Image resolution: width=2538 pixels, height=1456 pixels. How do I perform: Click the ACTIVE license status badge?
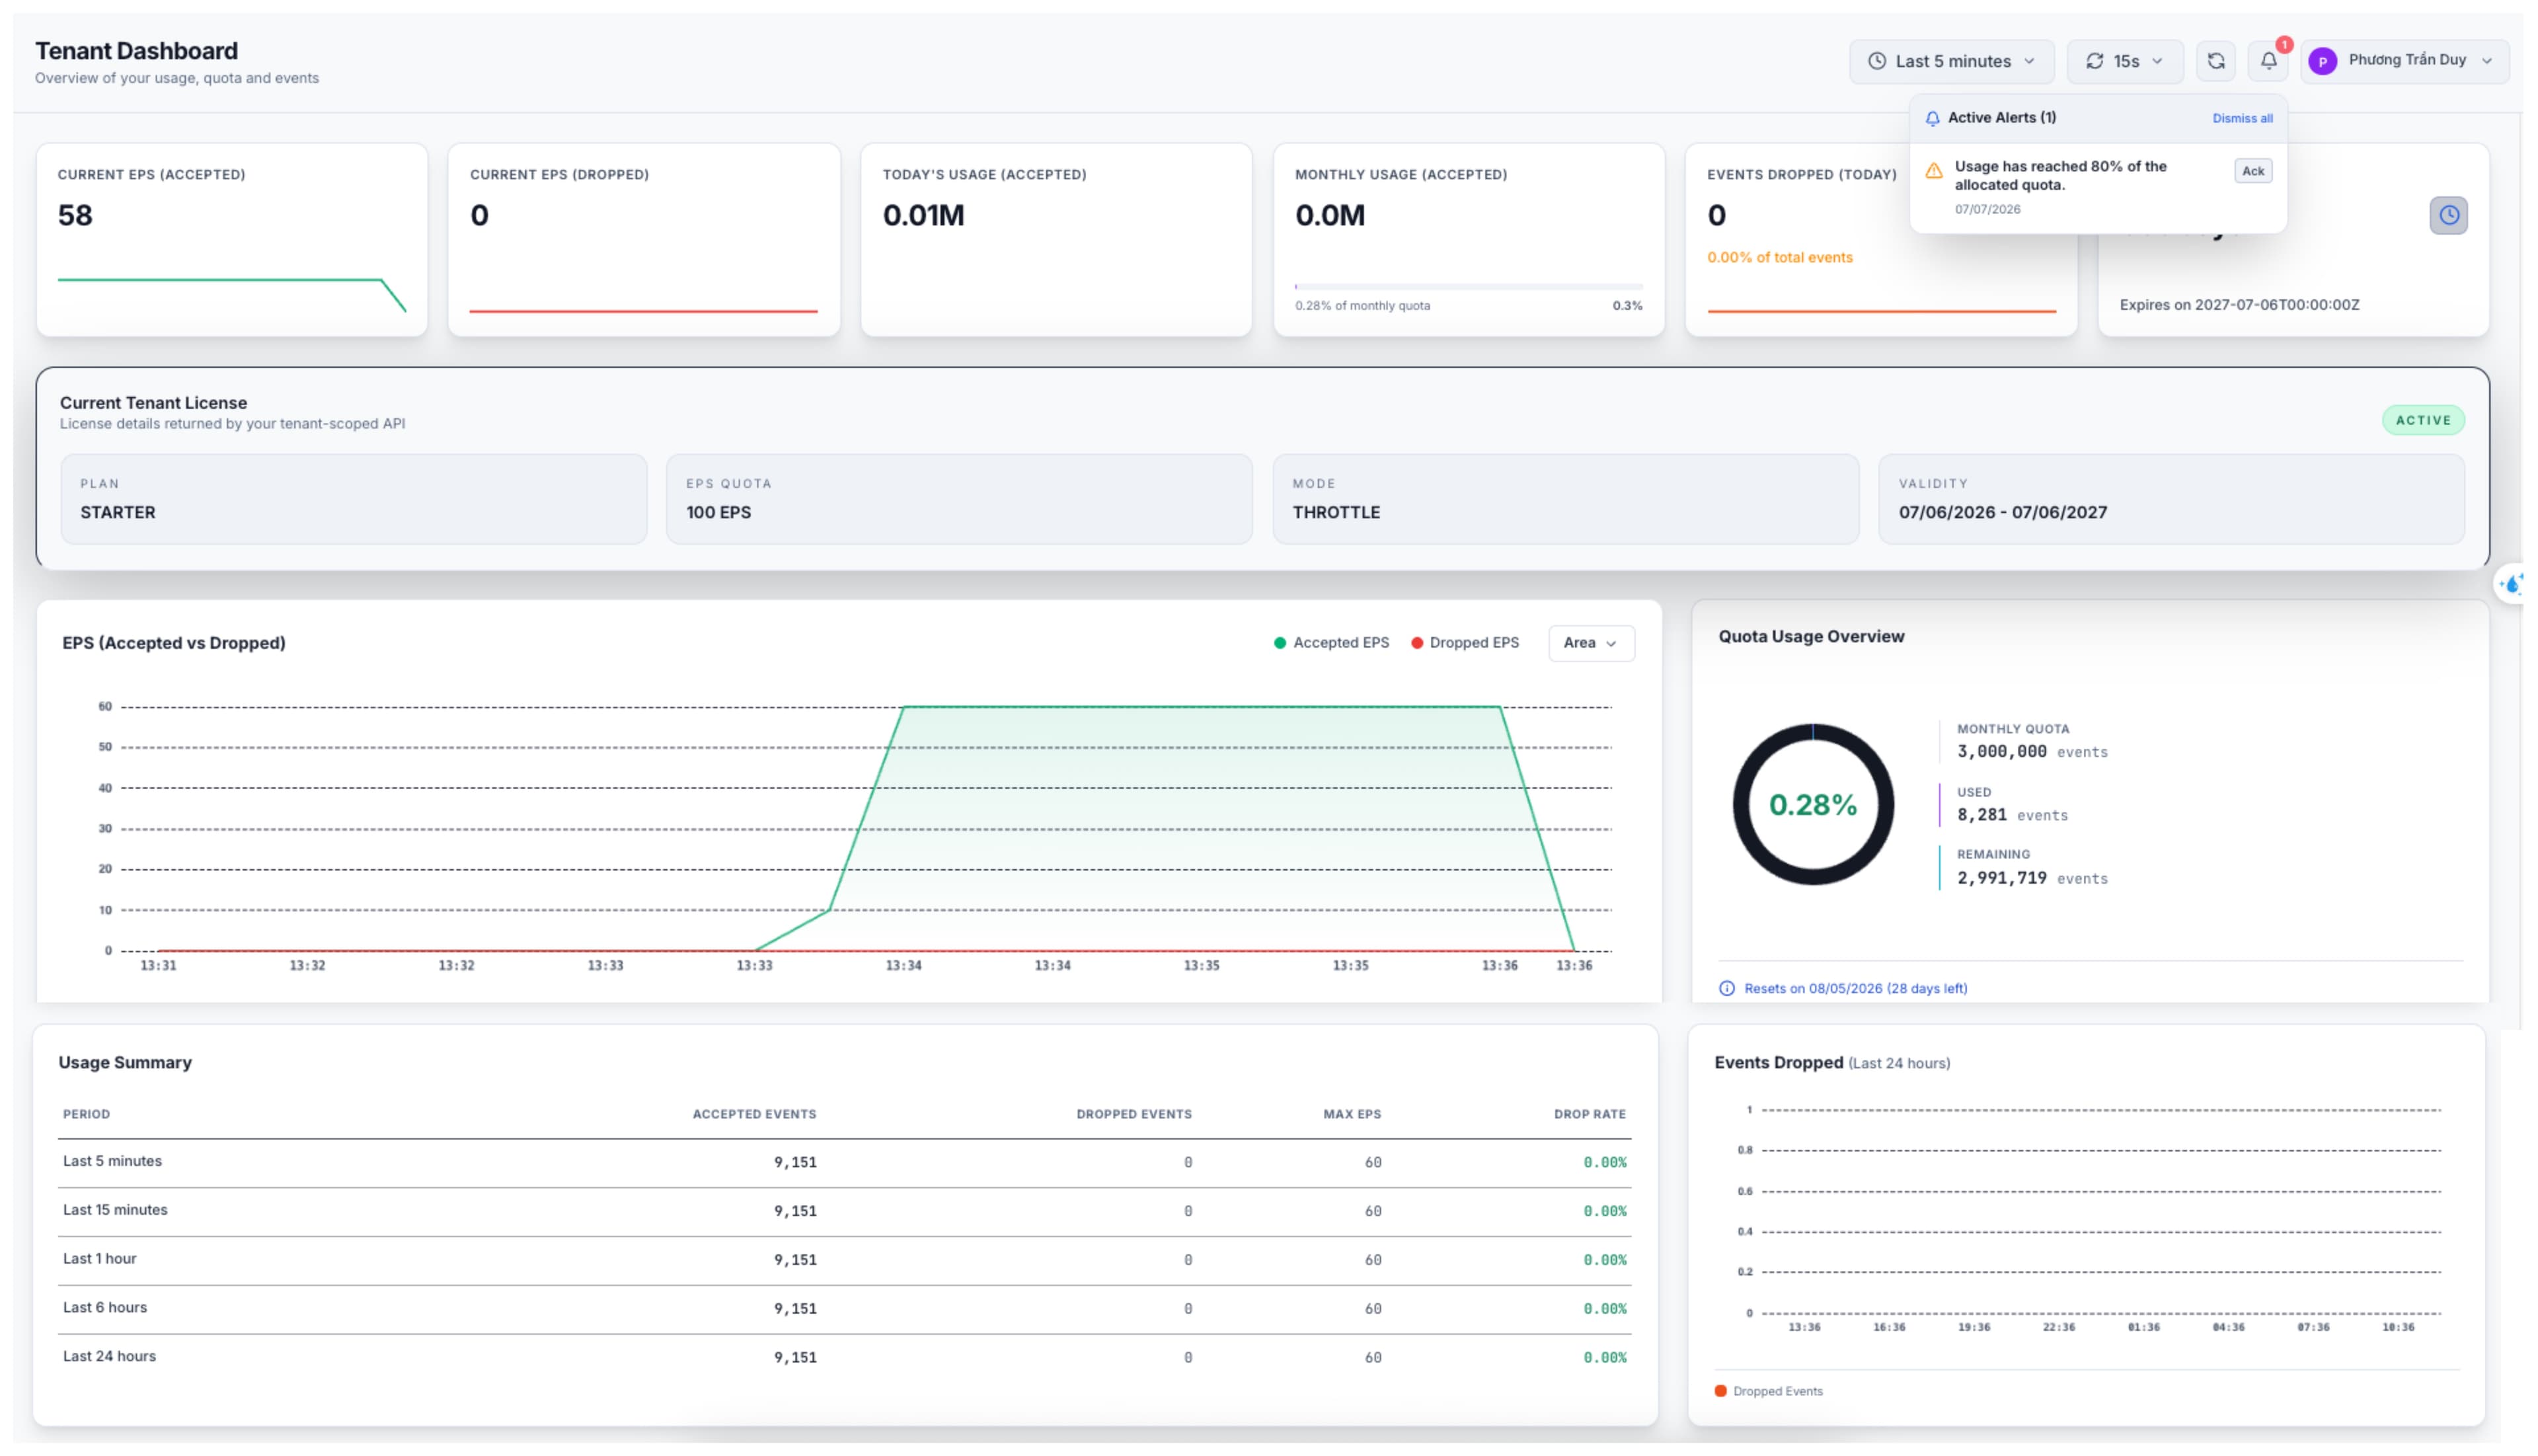[2422, 420]
